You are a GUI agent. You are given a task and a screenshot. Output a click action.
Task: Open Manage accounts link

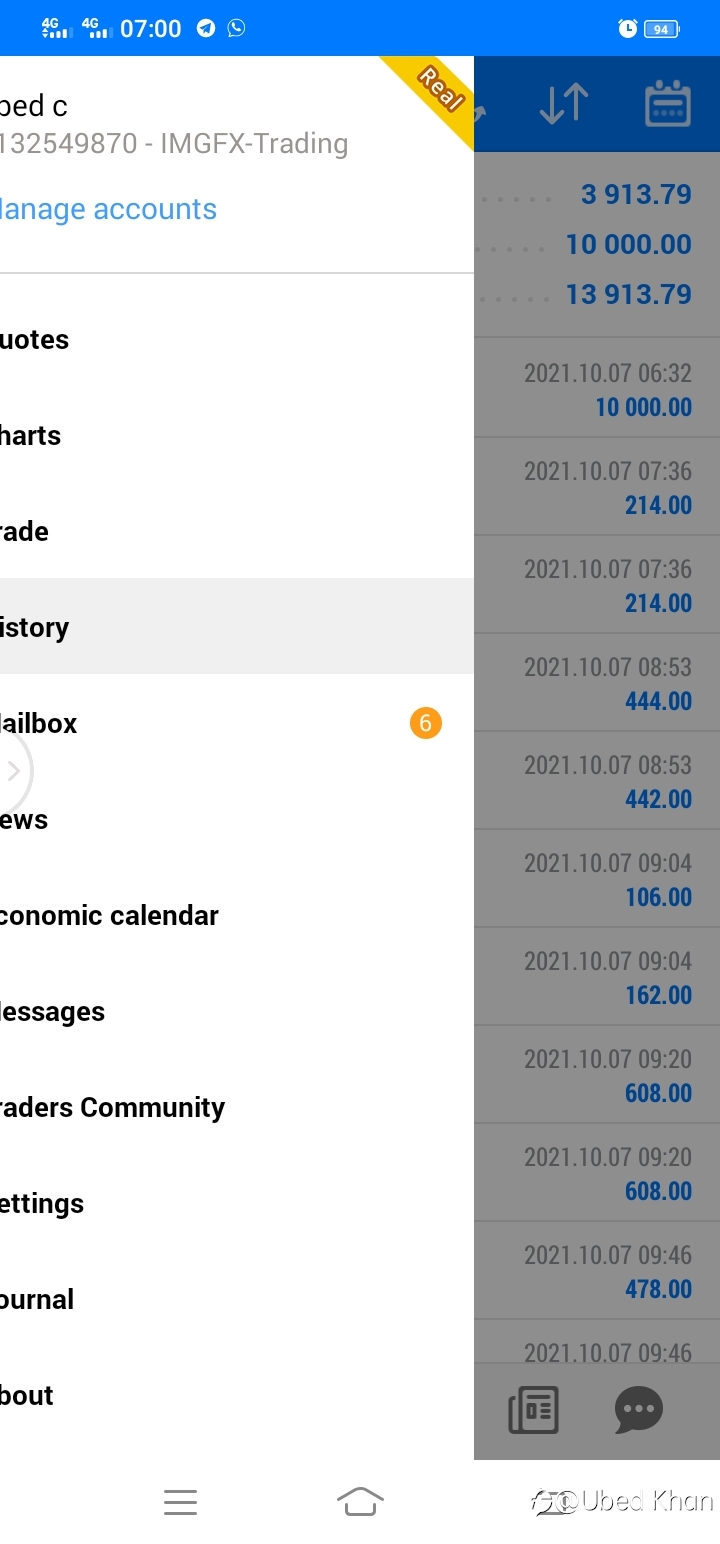pos(108,209)
